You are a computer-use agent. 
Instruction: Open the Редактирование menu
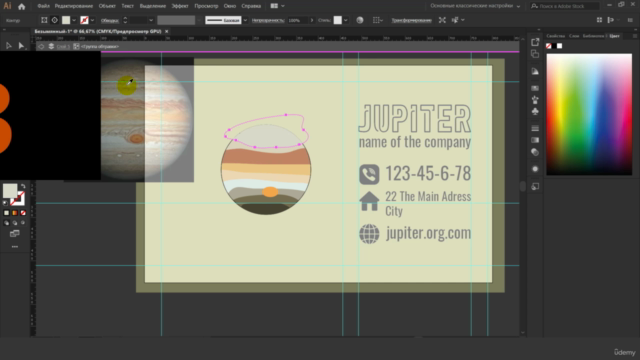[74, 6]
